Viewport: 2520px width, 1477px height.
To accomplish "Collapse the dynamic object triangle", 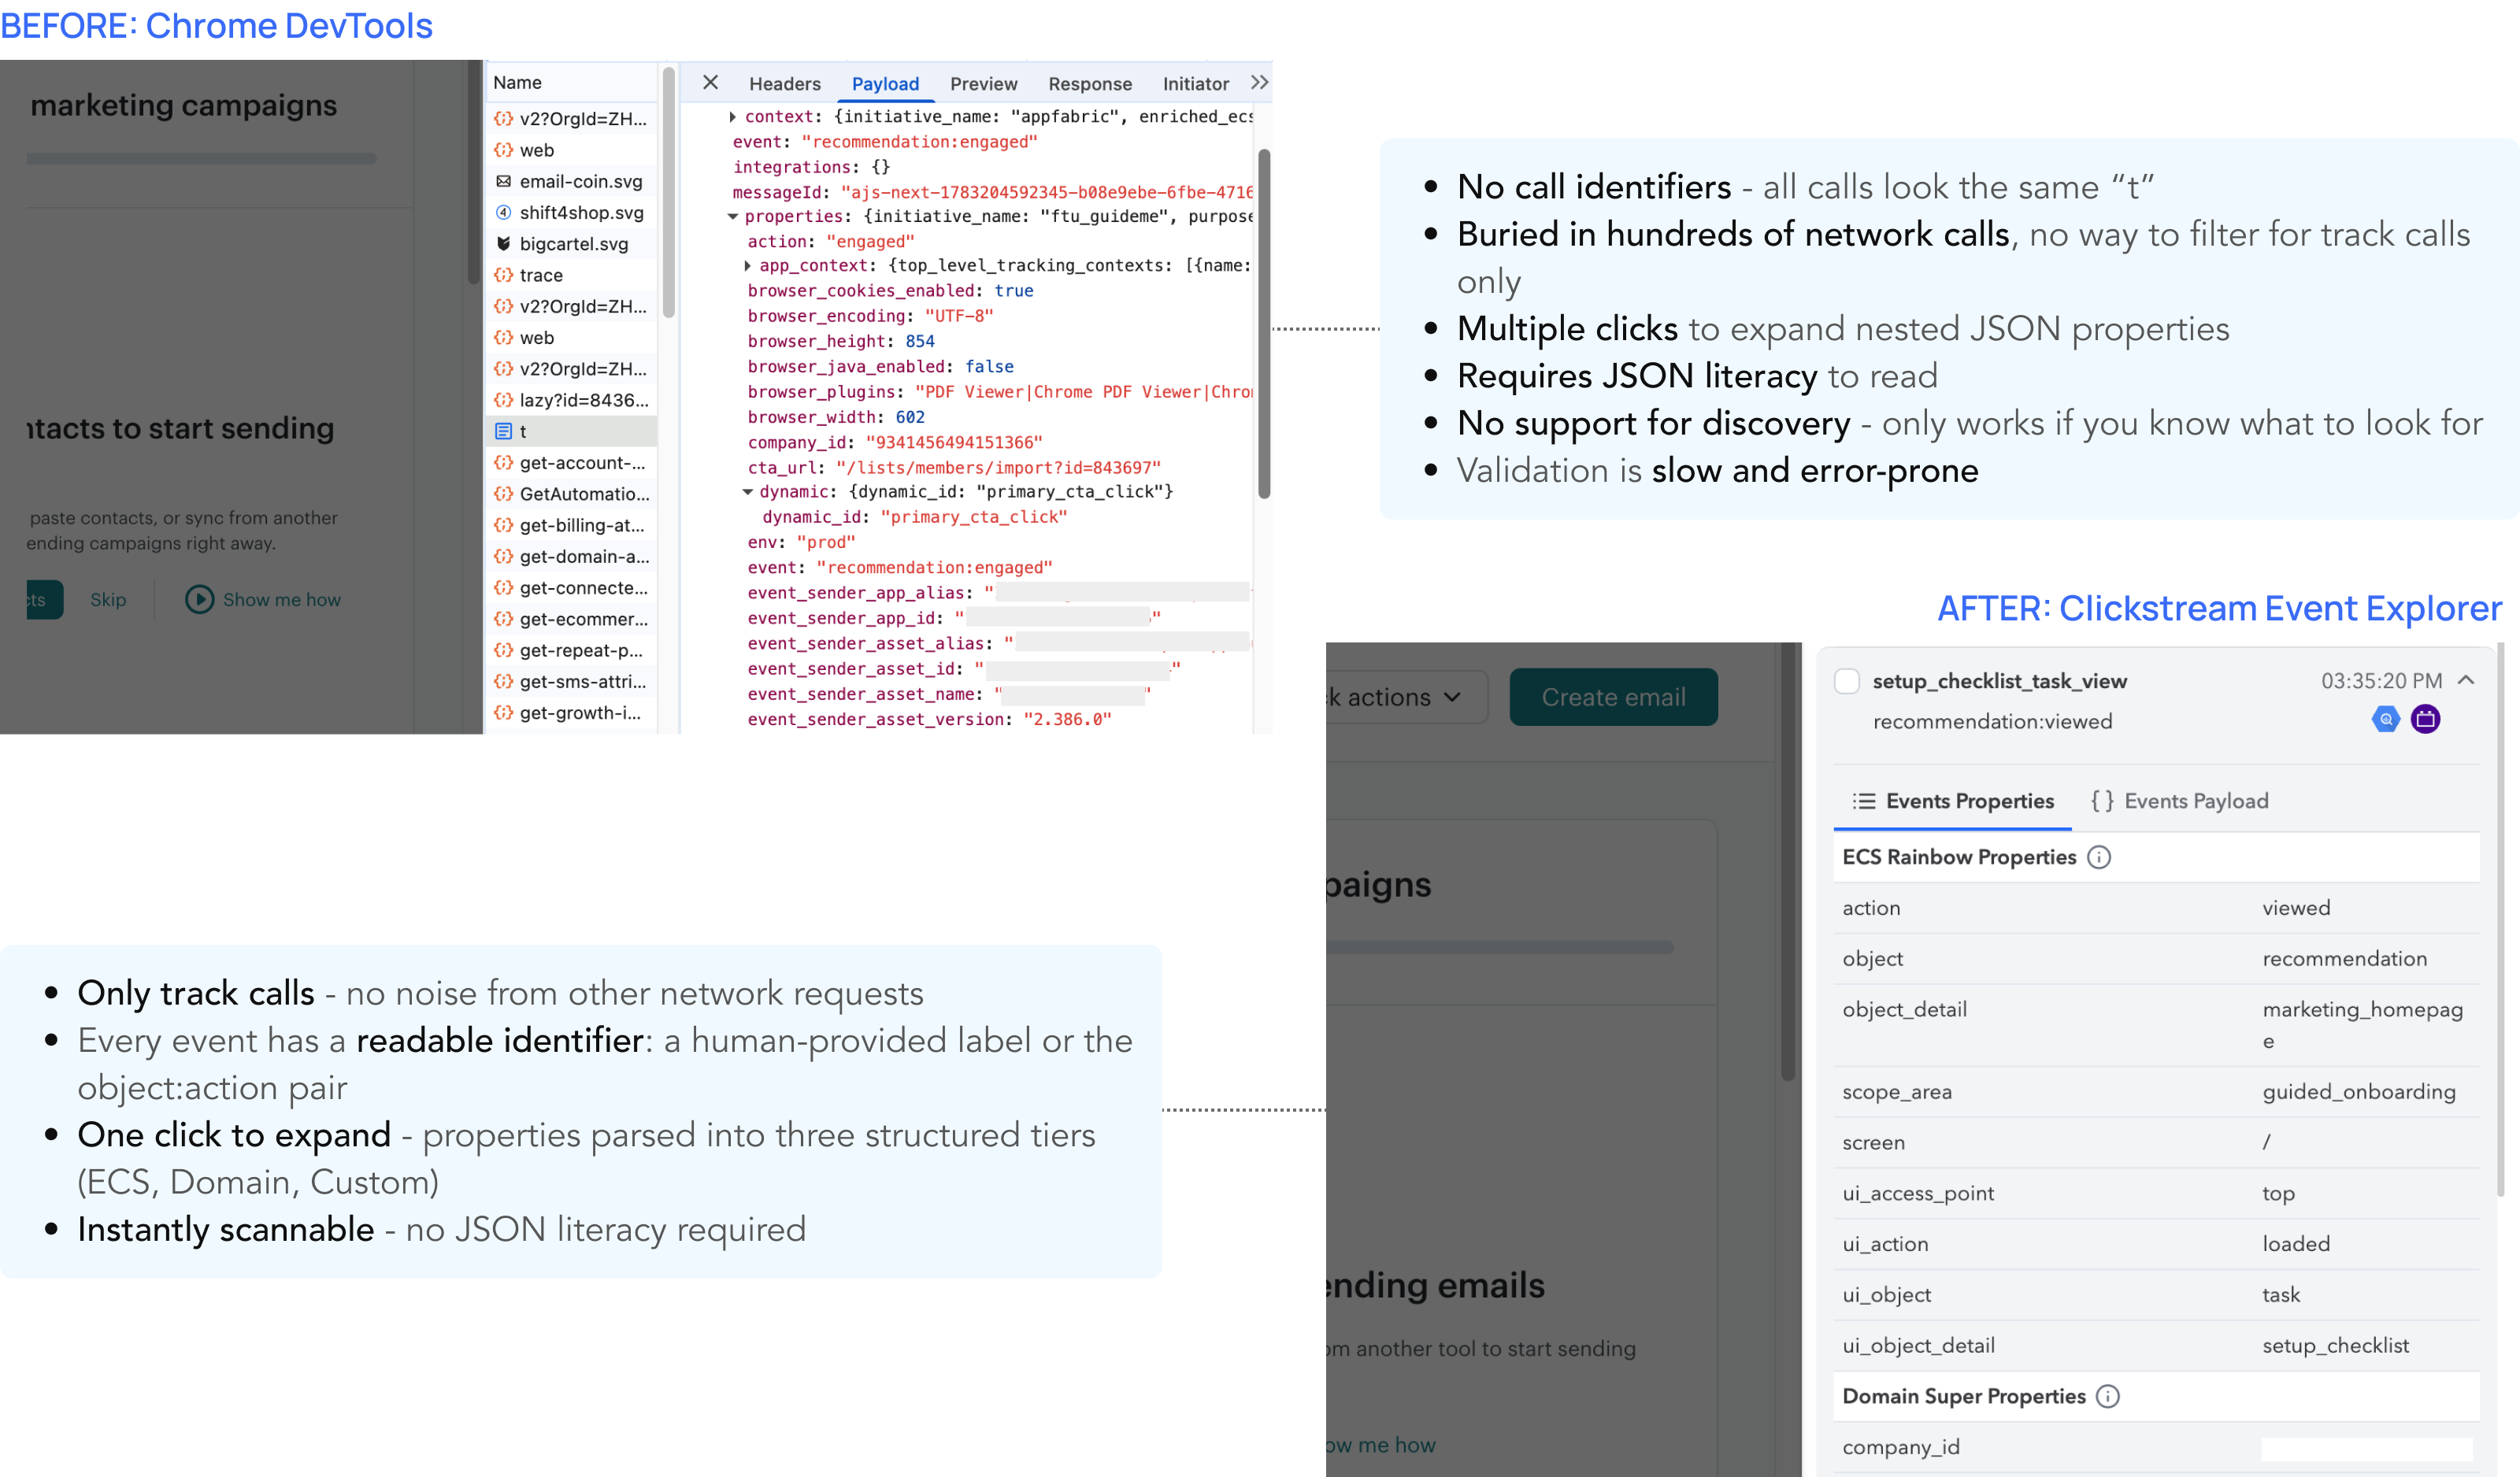I will click(x=748, y=492).
